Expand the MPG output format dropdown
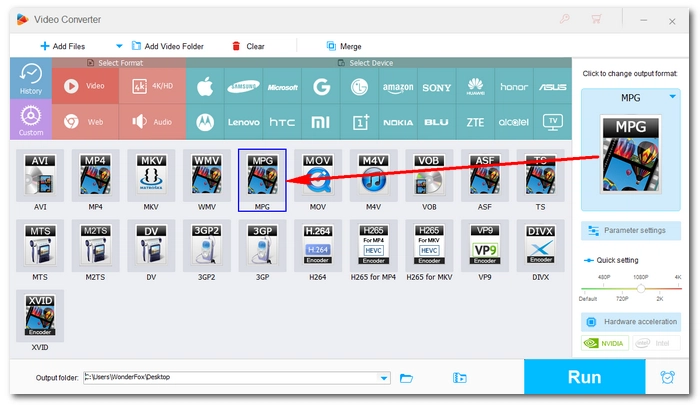700x405 pixels. coord(672,96)
